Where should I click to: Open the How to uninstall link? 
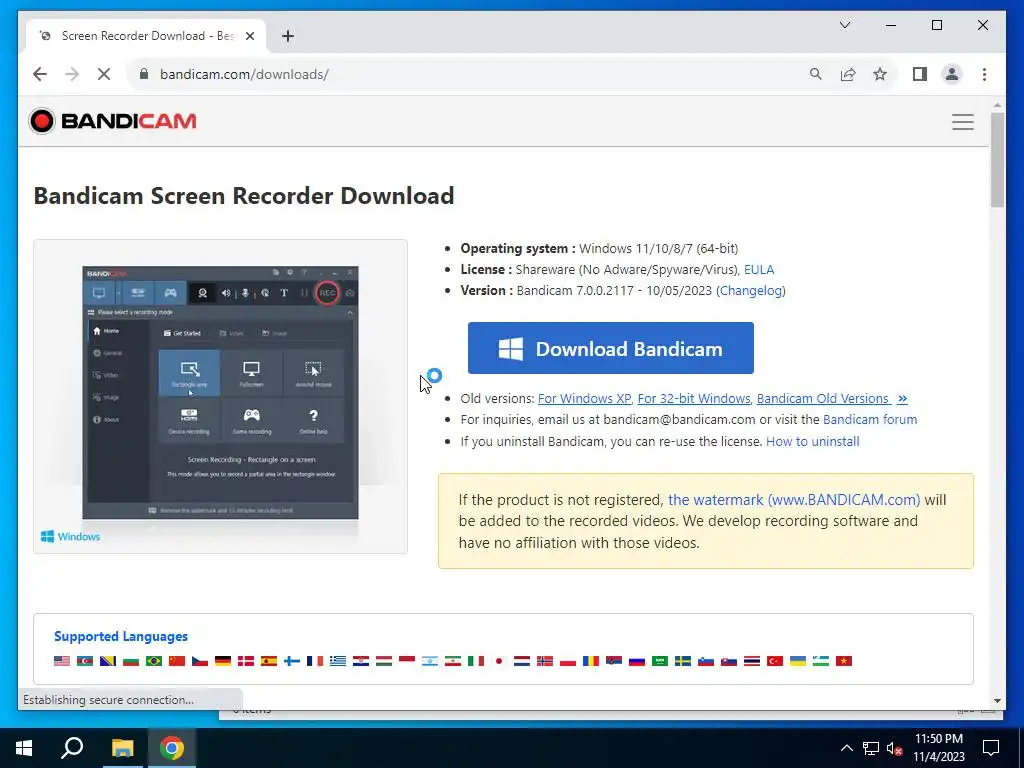pyautogui.click(x=812, y=441)
